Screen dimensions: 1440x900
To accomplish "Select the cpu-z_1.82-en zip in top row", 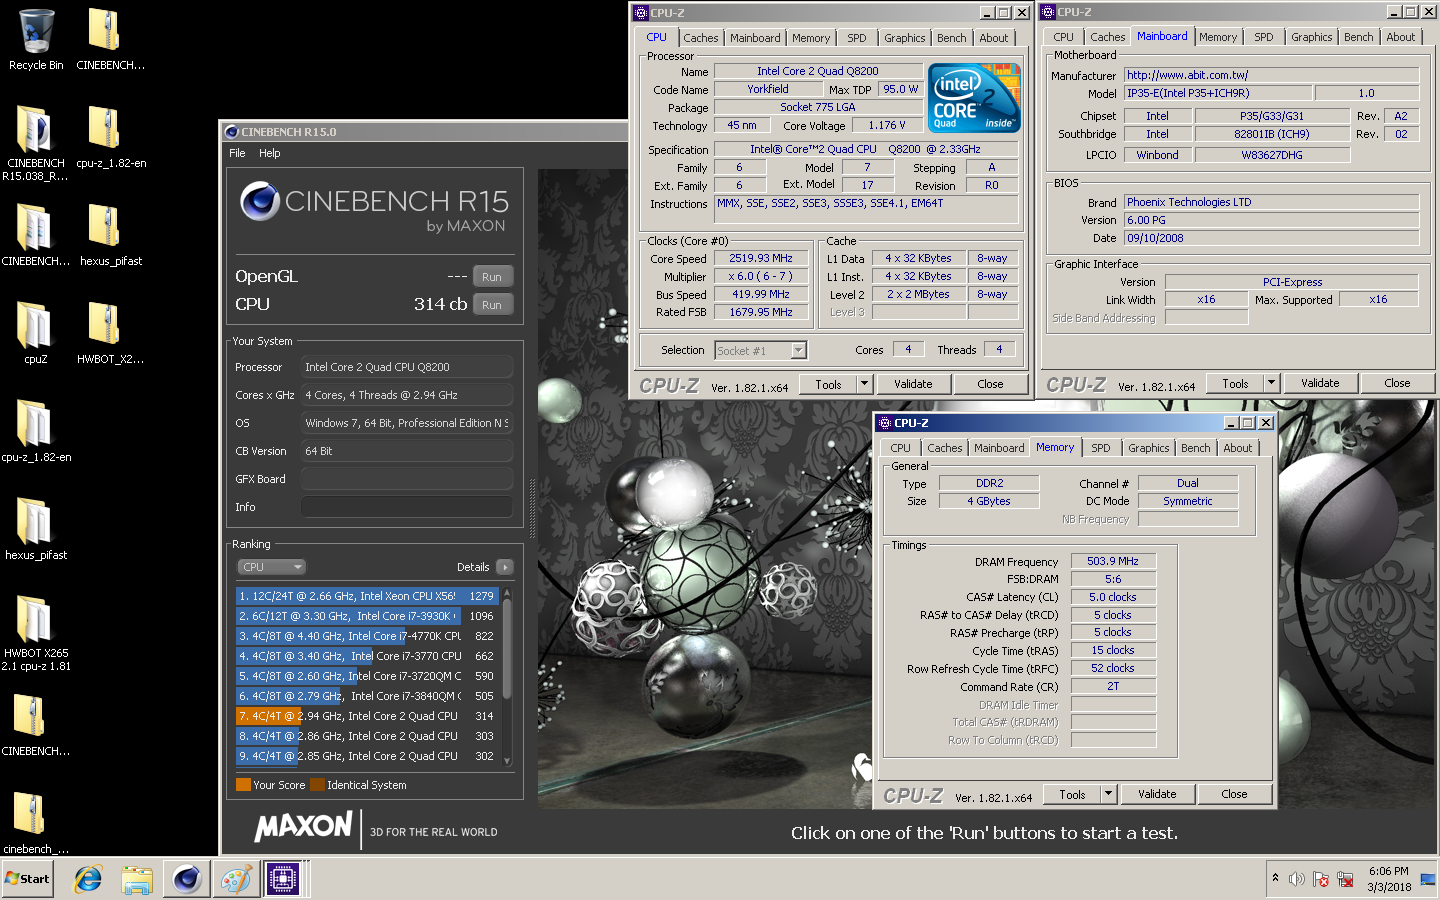I will 110,138.
